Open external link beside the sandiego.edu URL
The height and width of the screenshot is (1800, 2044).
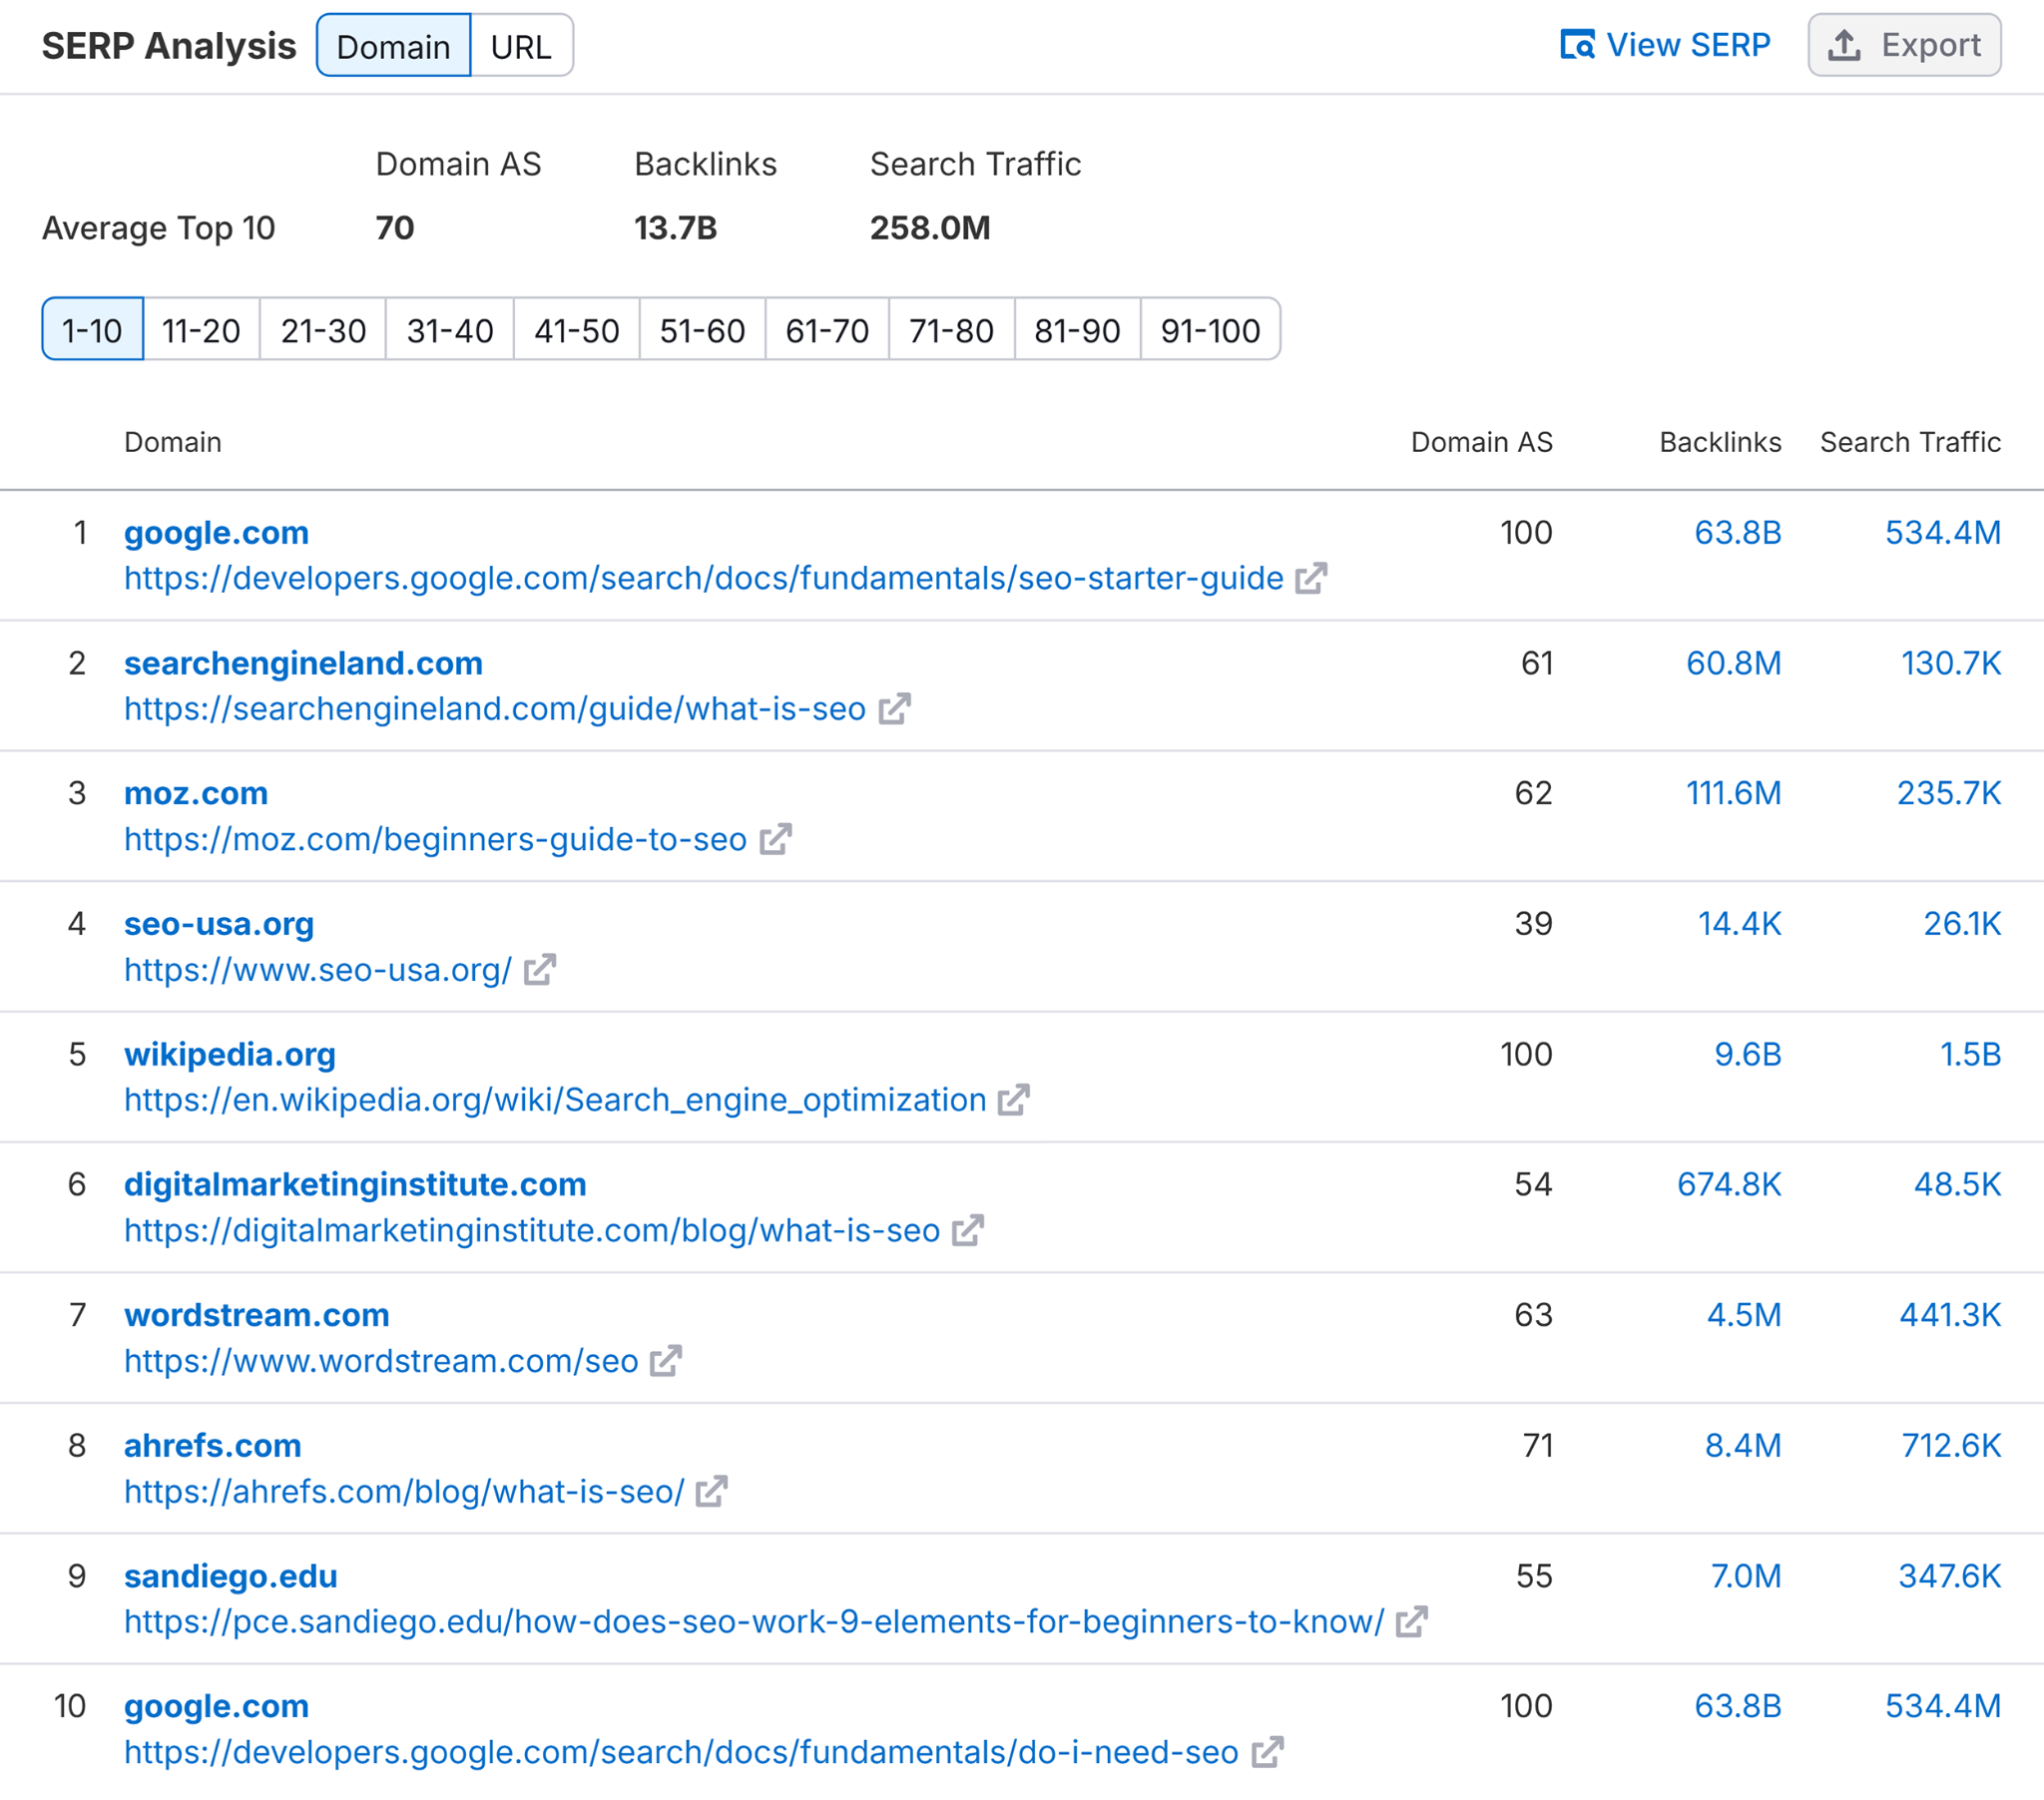(1412, 1622)
